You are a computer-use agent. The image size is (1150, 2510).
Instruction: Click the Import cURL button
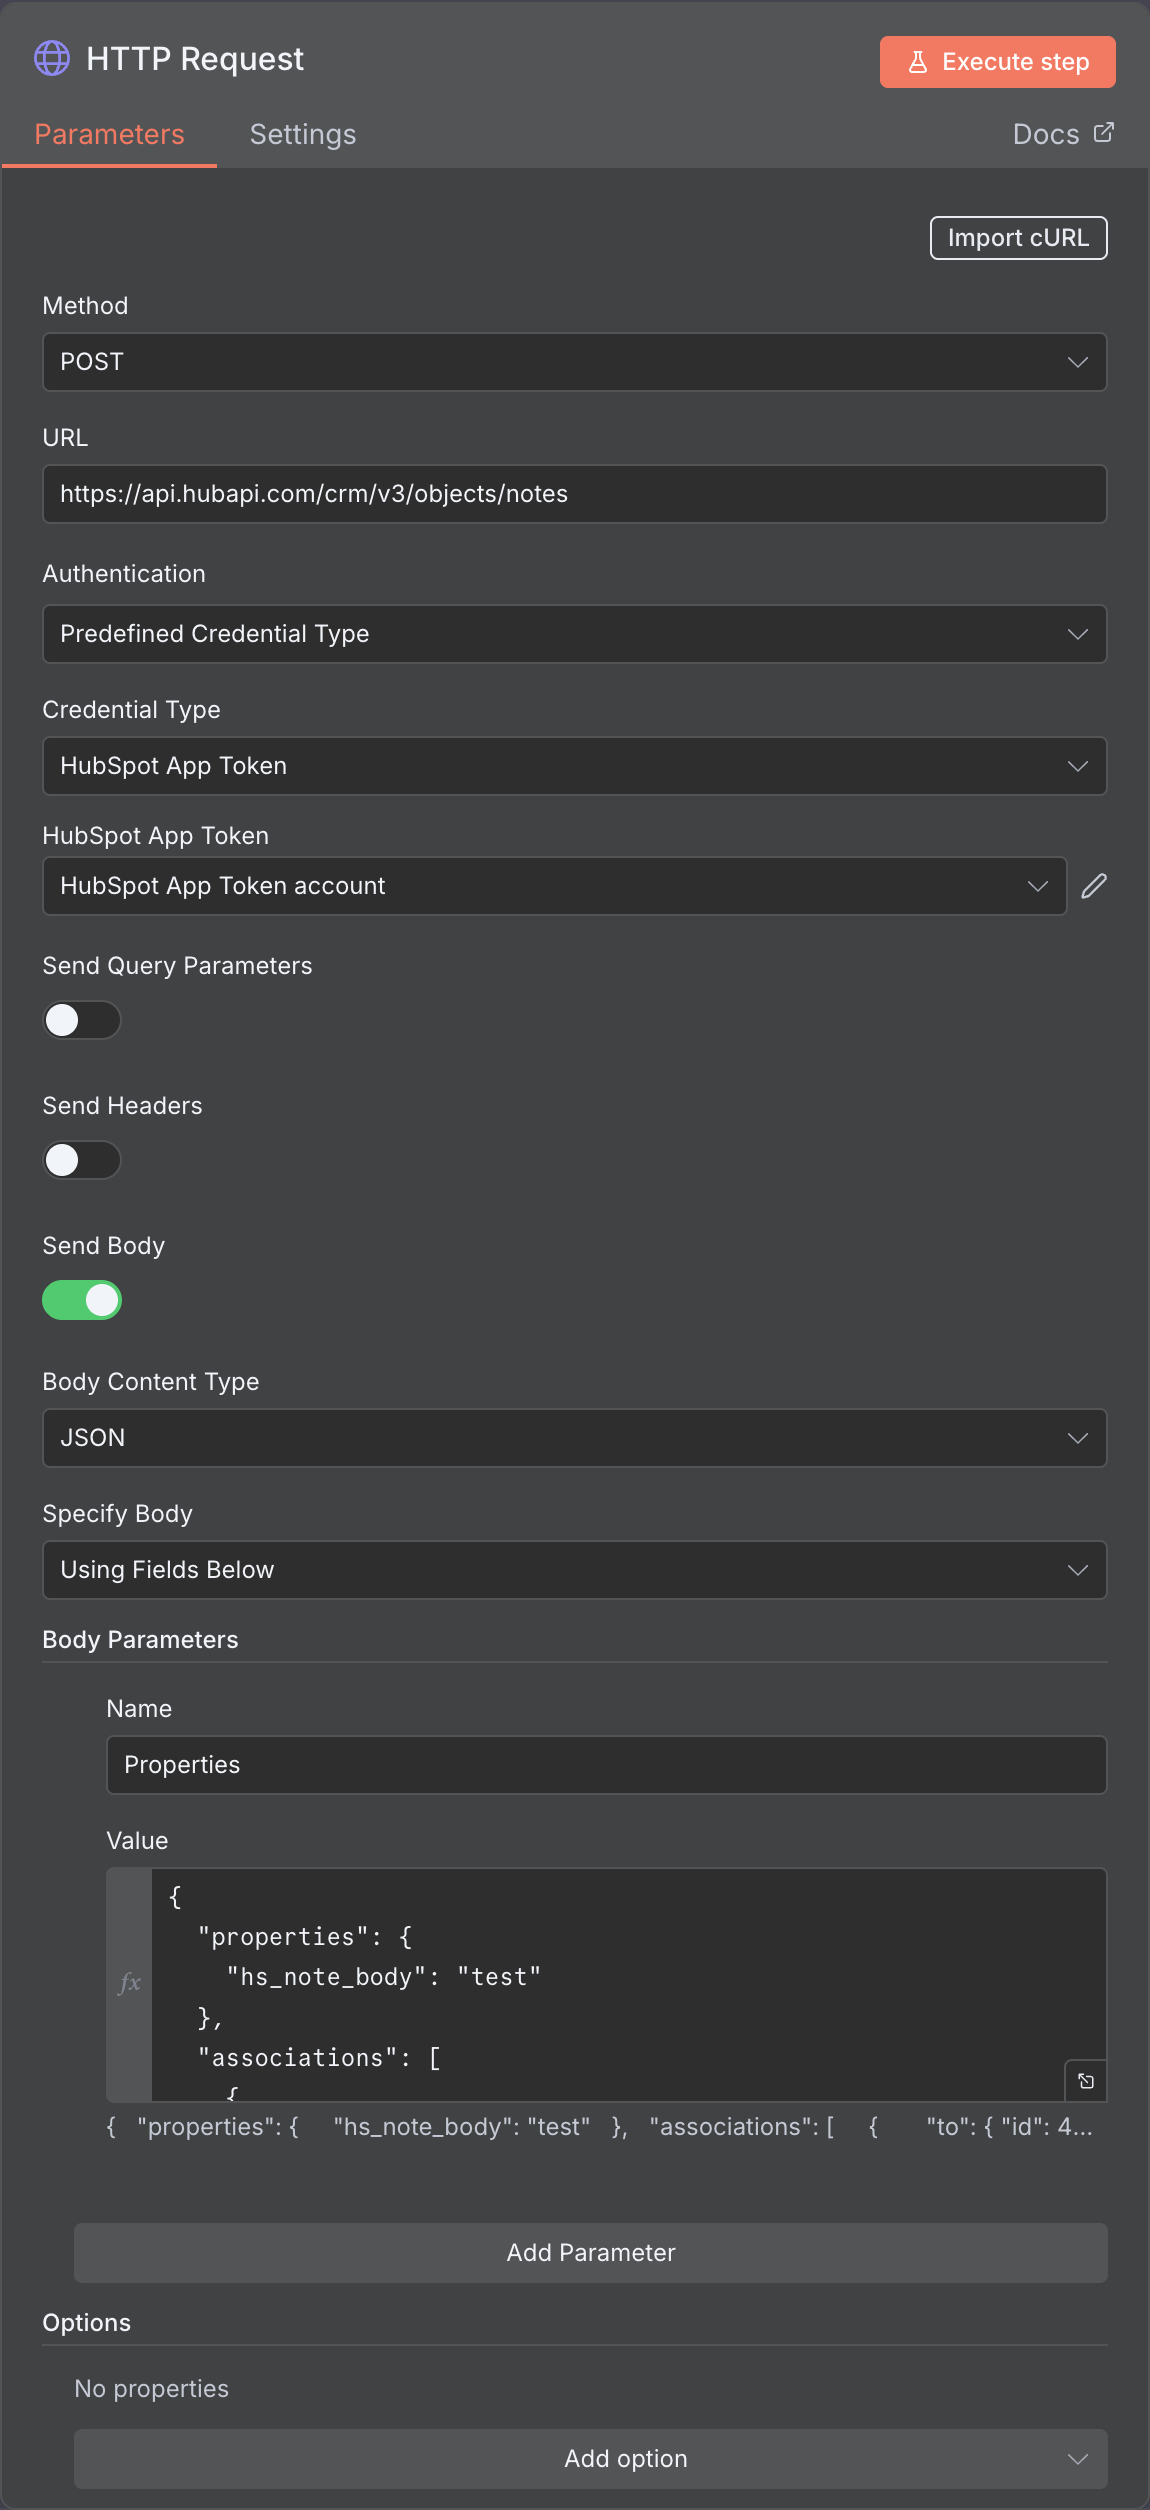[1019, 238]
